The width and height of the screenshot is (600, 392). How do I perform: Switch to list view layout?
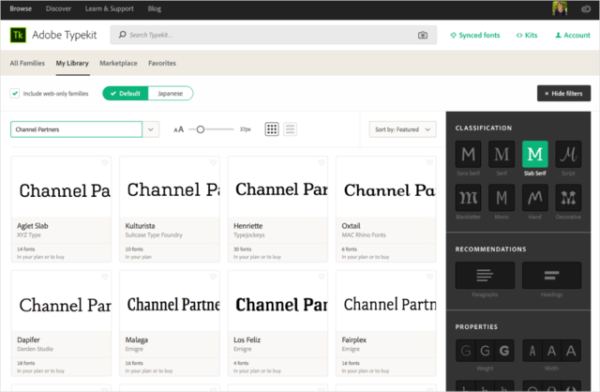click(x=290, y=129)
